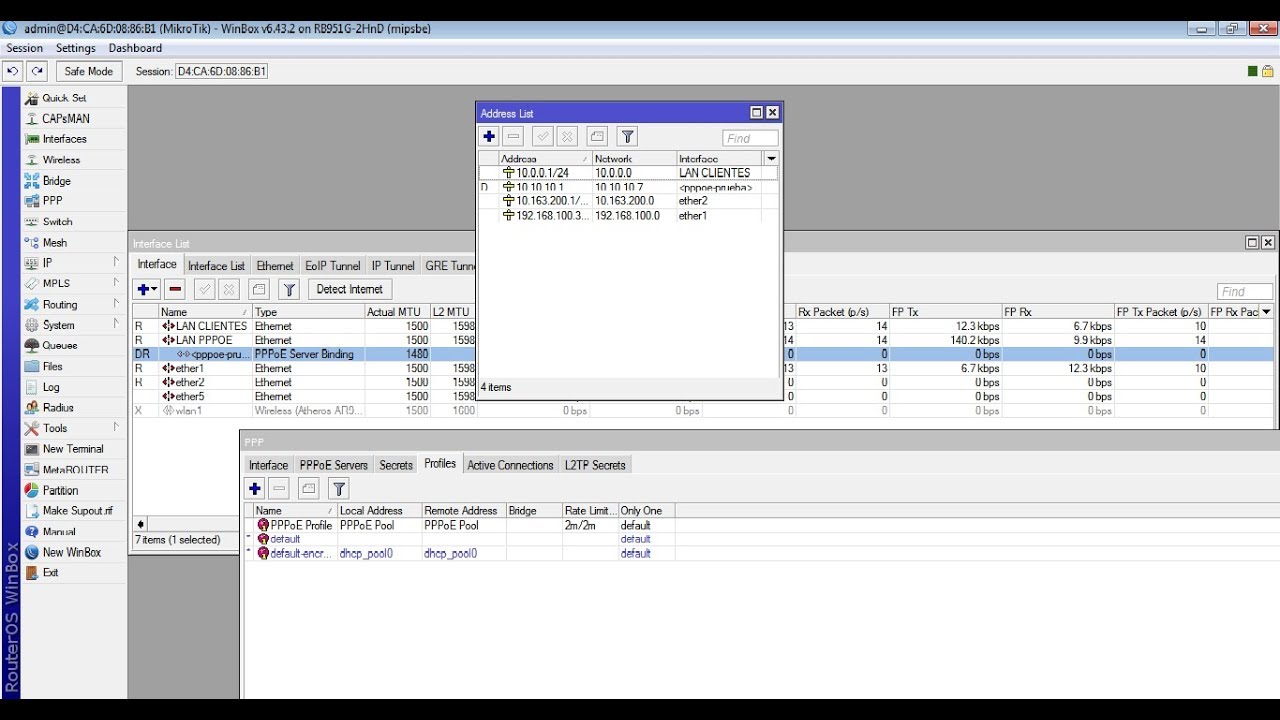Add new interface in Interface List

click(x=147, y=289)
